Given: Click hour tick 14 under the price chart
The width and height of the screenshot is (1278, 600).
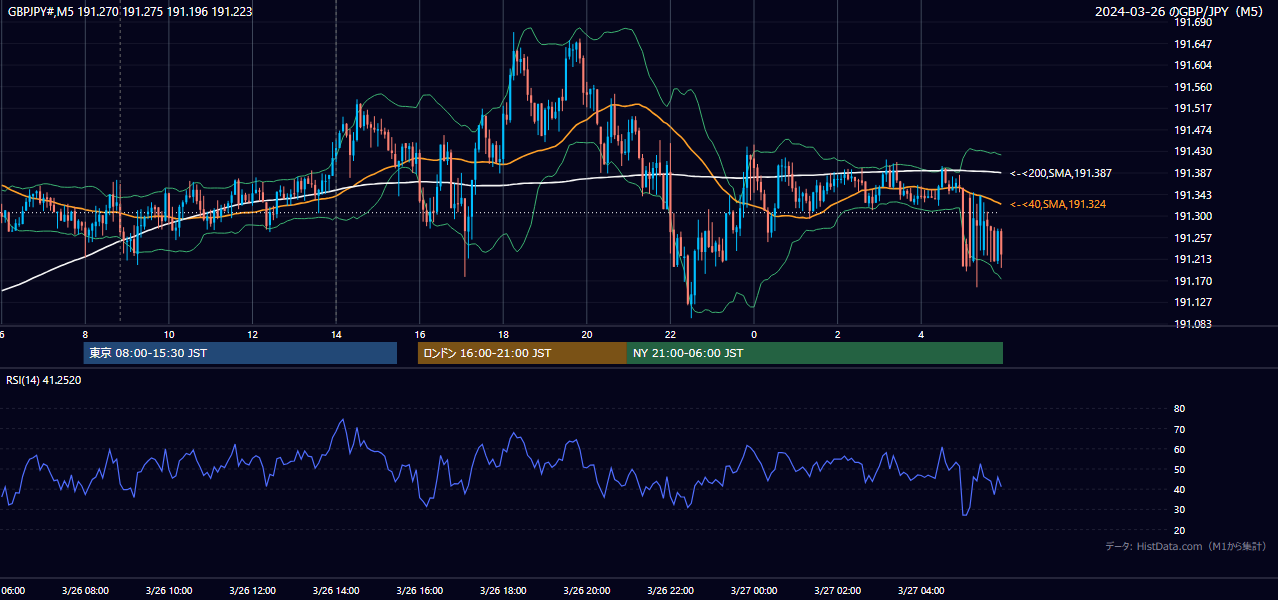Looking at the screenshot, I should point(336,335).
